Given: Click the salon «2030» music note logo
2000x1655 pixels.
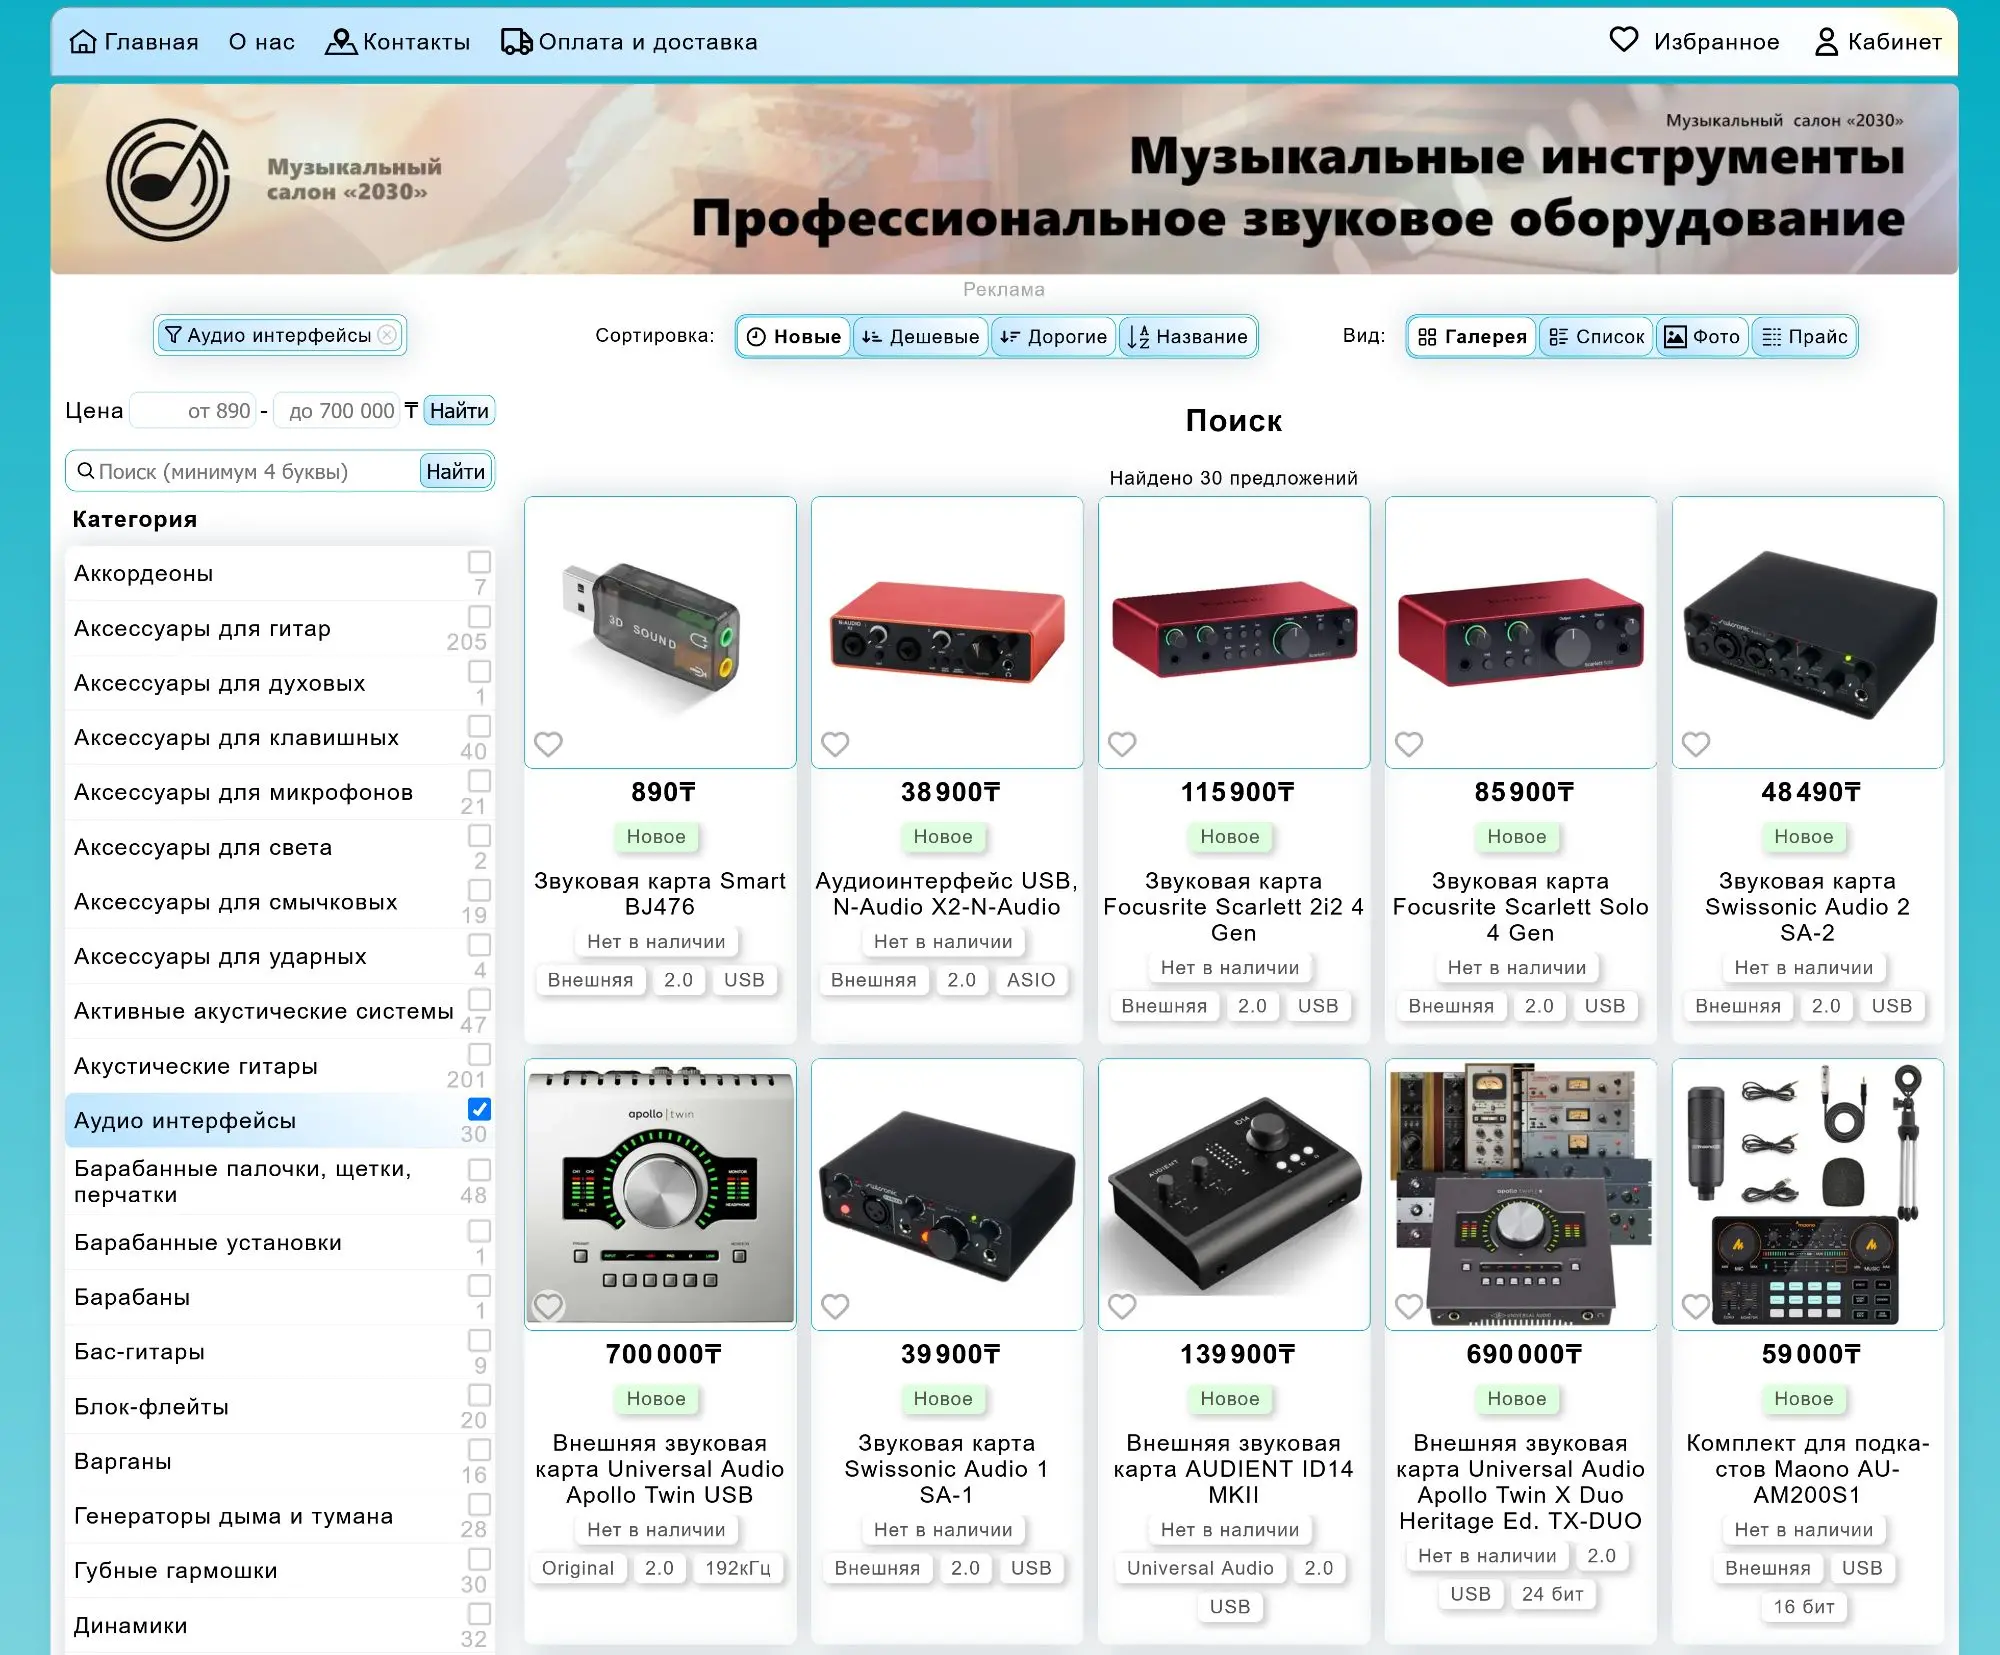Looking at the screenshot, I should (x=168, y=180).
